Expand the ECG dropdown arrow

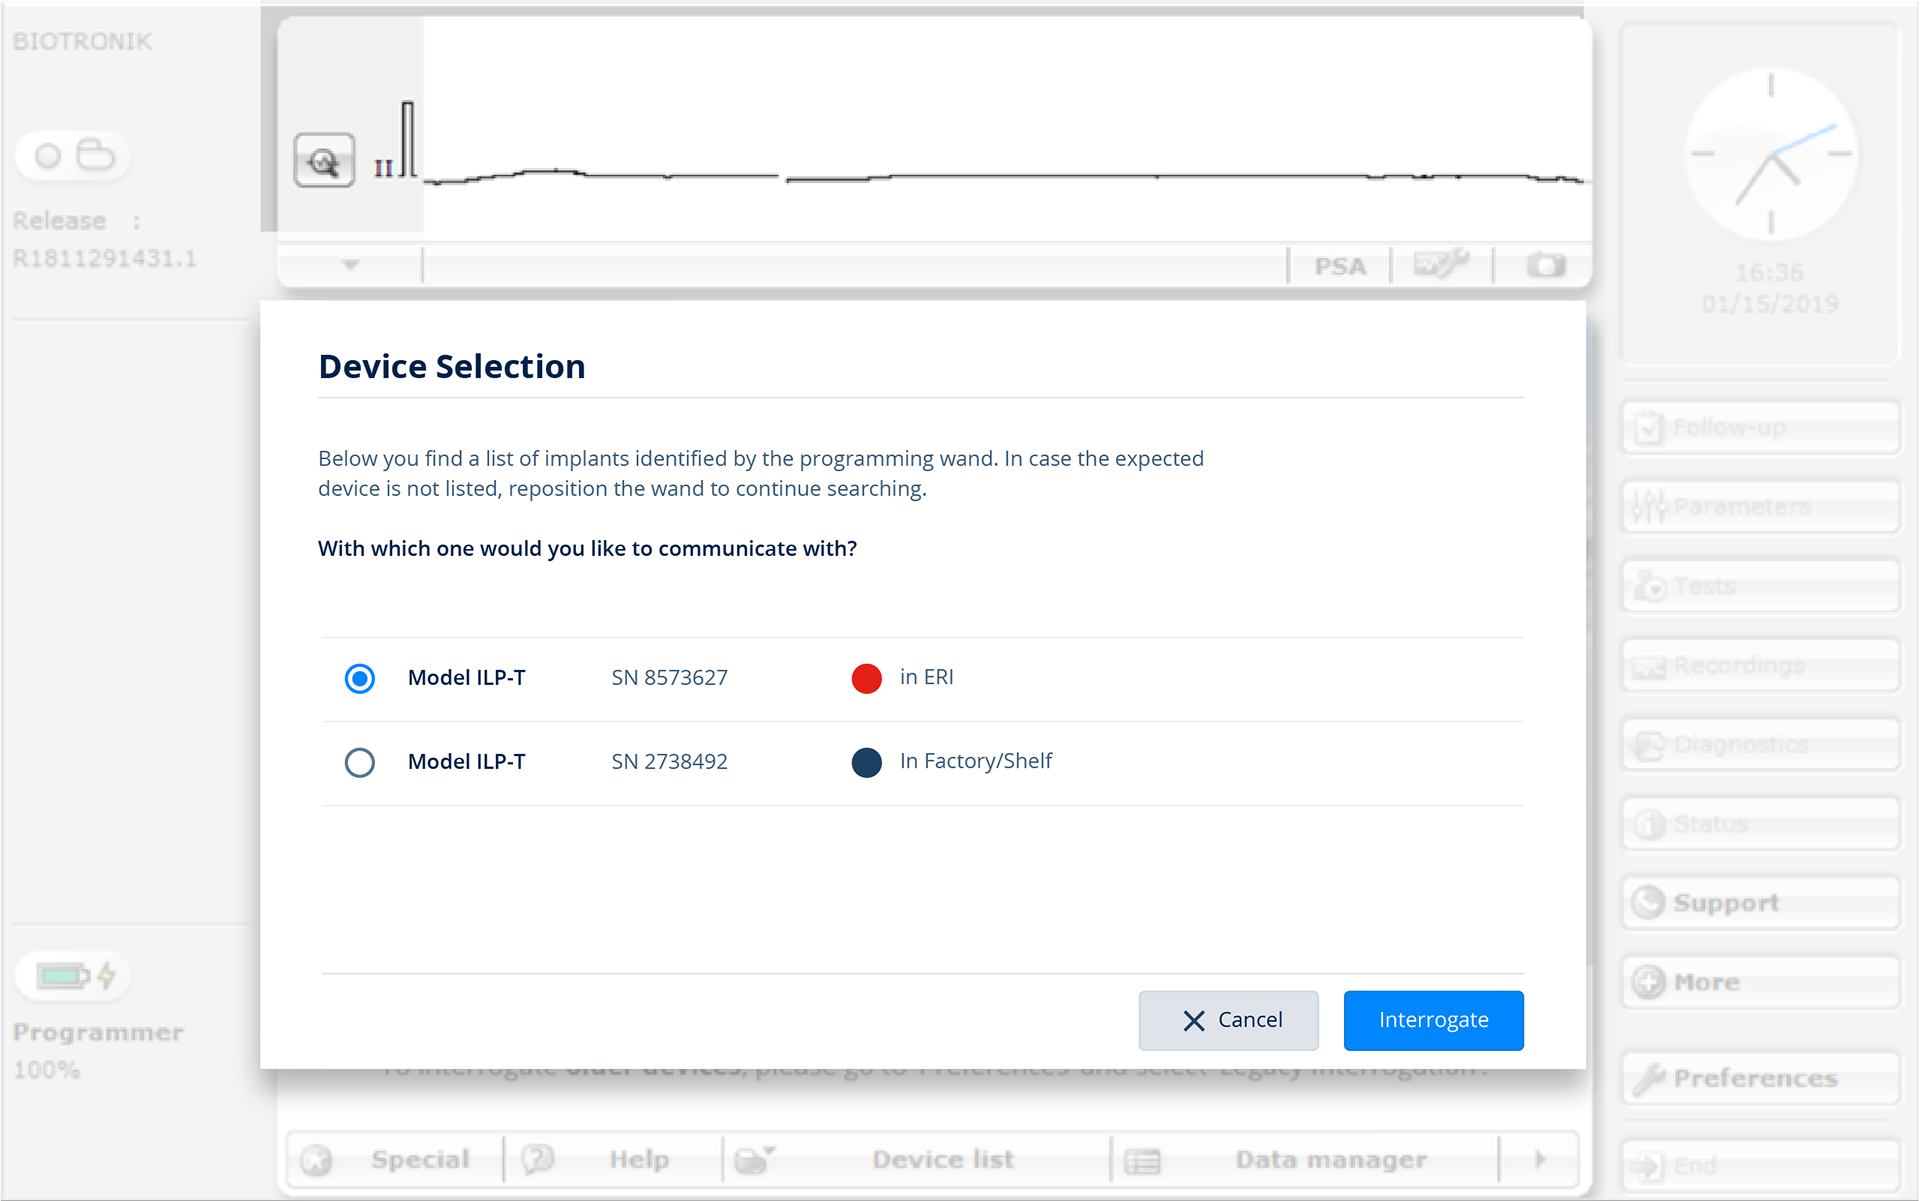point(350,265)
